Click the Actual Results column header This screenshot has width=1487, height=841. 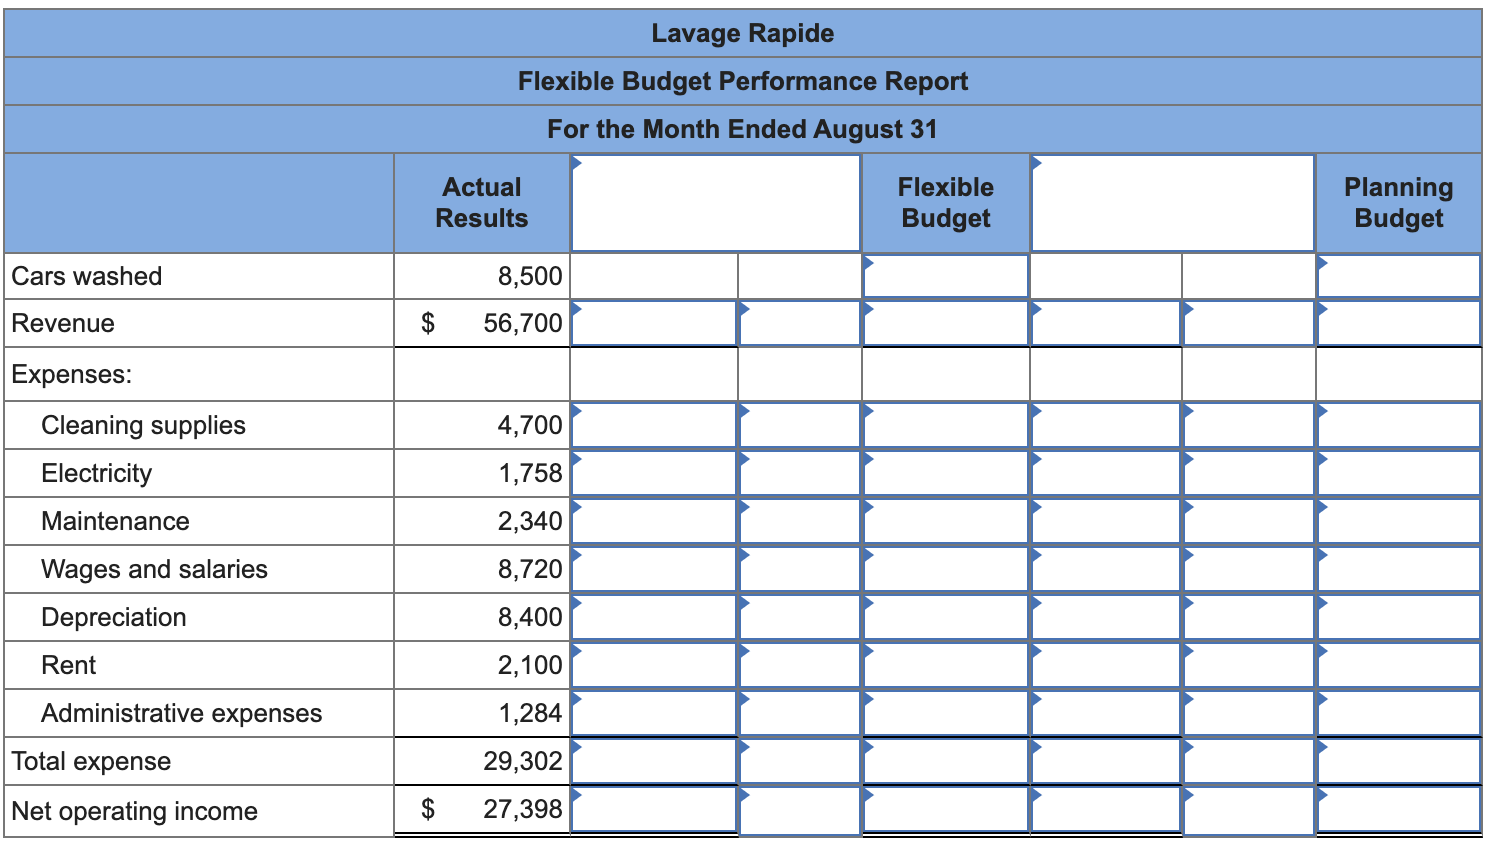(482, 200)
